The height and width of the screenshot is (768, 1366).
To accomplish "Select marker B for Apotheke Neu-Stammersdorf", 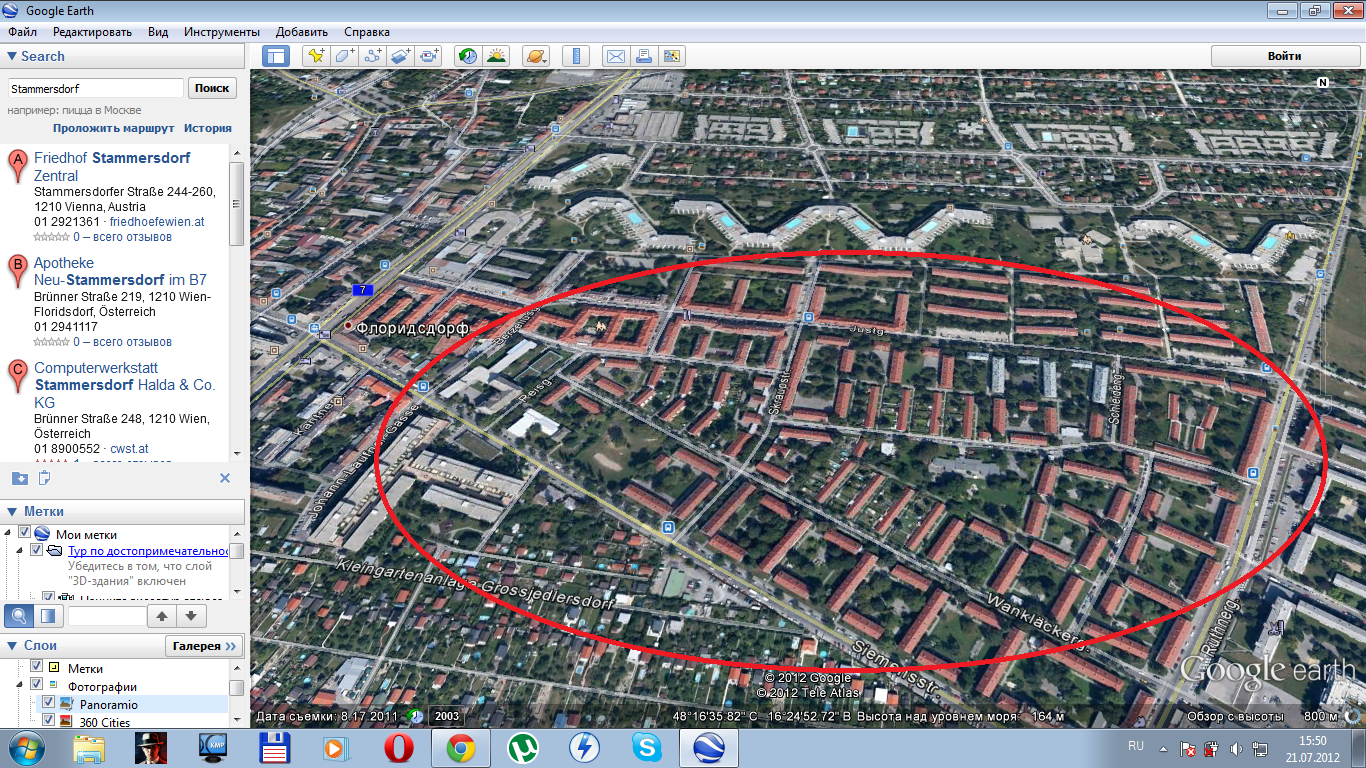I will [x=17, y=272].
